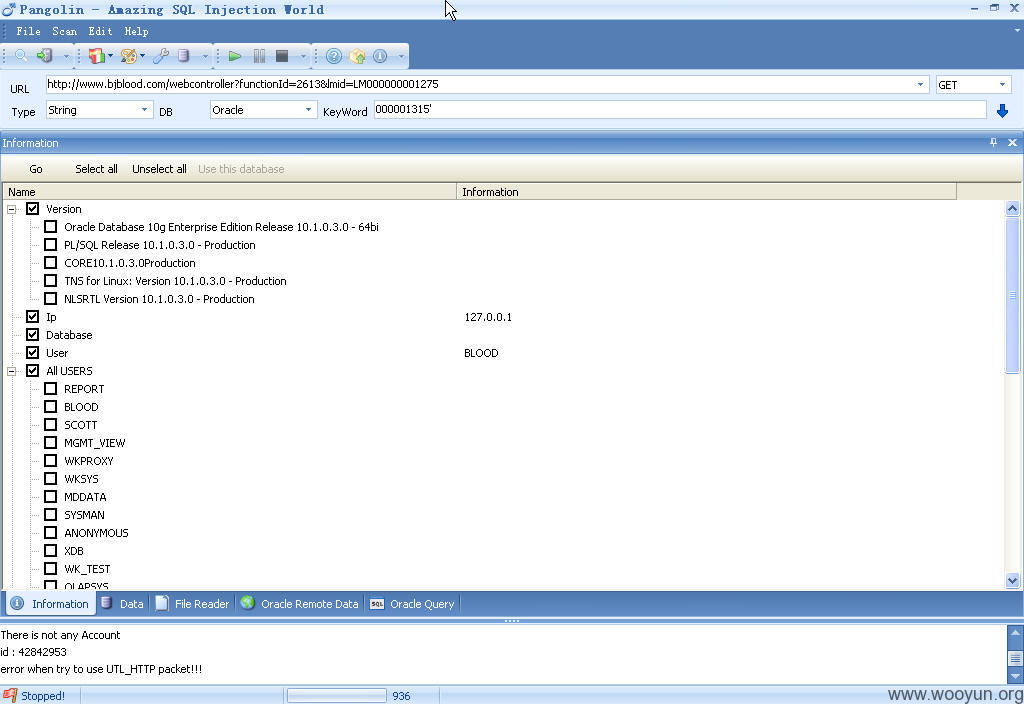Click the Go button

point(36,169)
